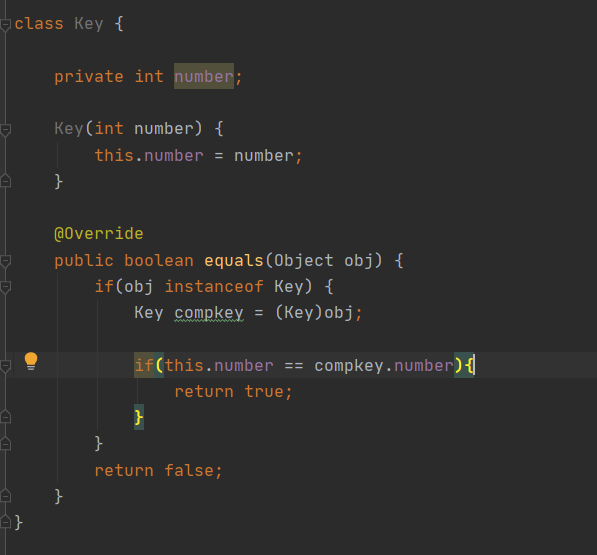Click the 'public' keyword
Image resolution: width=597 pixels, height=555 pixels.
(x=84, y=261)
